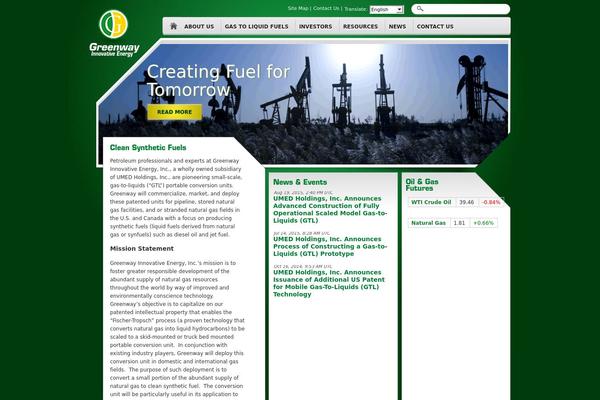Screen dimensions: 600x400
Task: Click the Oct 16, 2014 news date
Action: [x=303, y=266]
